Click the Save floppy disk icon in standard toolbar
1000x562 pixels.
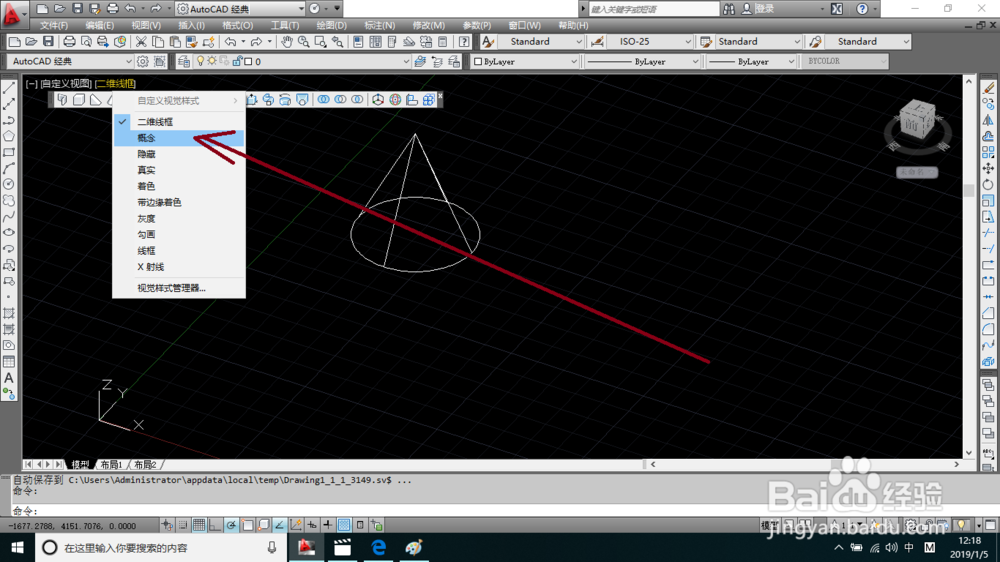point(48,42)
